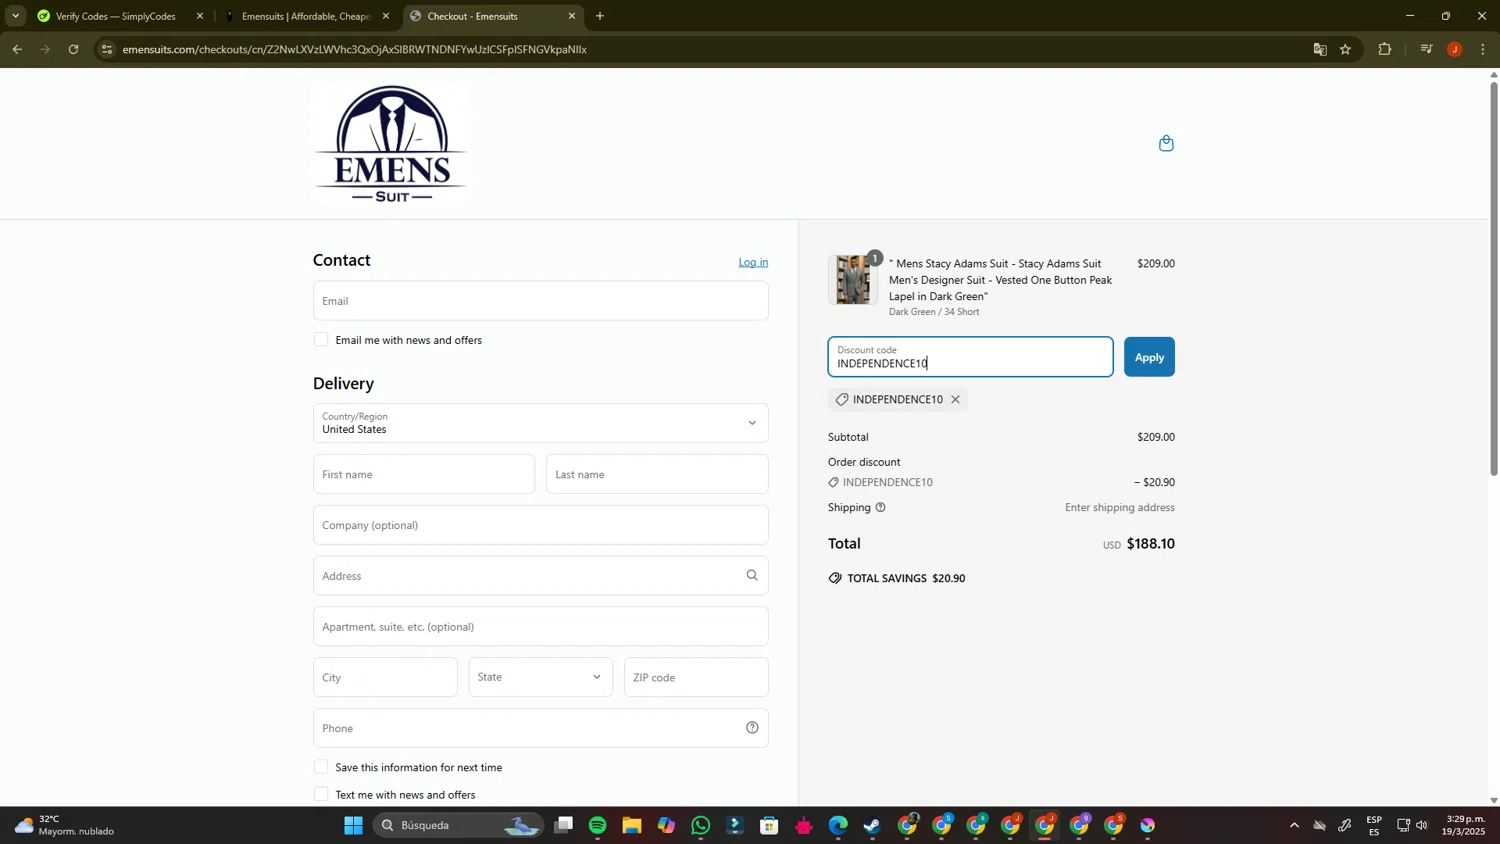Click the Total amount $188.10

click(1150, 544)
